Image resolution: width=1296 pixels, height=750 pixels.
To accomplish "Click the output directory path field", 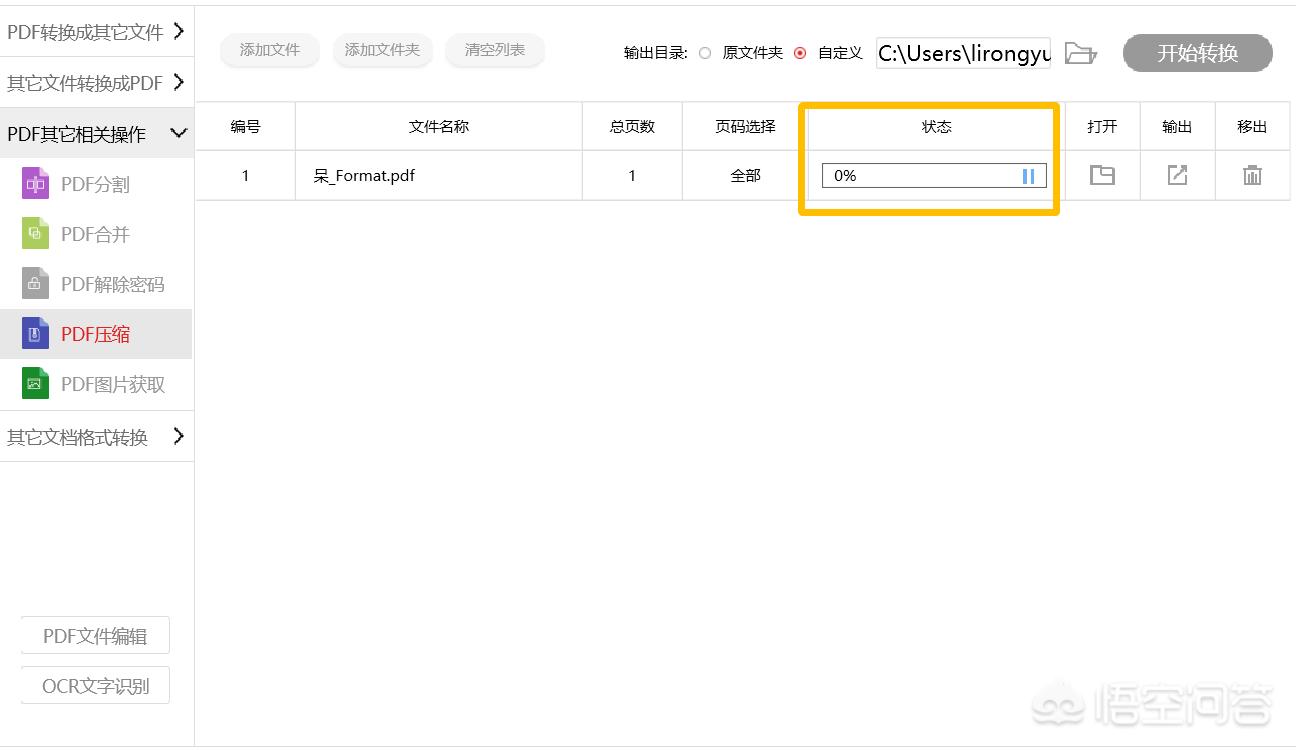I will (960, 54).
